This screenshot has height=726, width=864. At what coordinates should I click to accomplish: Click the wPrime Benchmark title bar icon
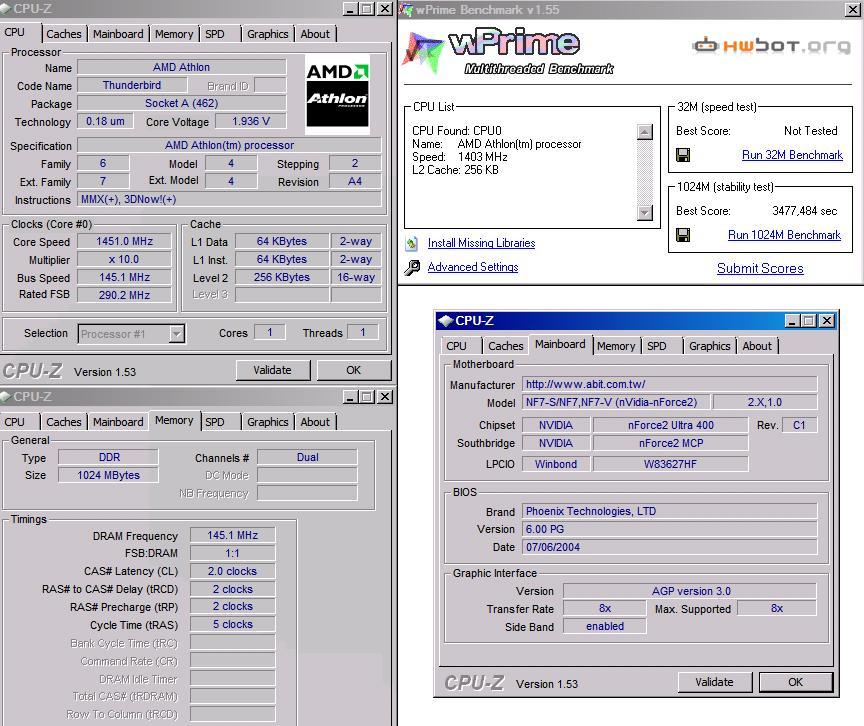[x=406, y=9]
